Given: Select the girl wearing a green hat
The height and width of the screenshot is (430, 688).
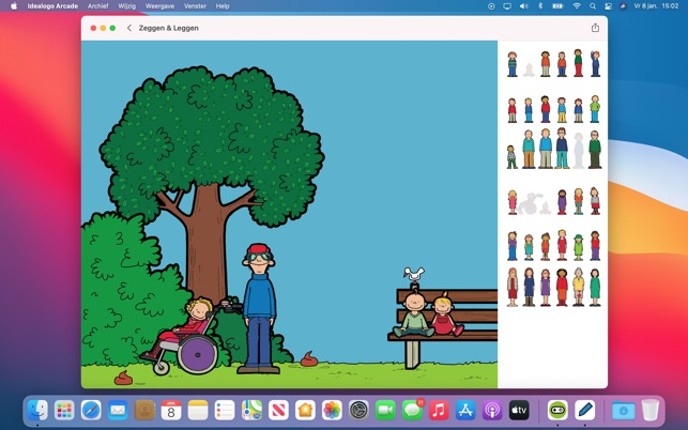Looking at the screenshot, I should [578, 247].
